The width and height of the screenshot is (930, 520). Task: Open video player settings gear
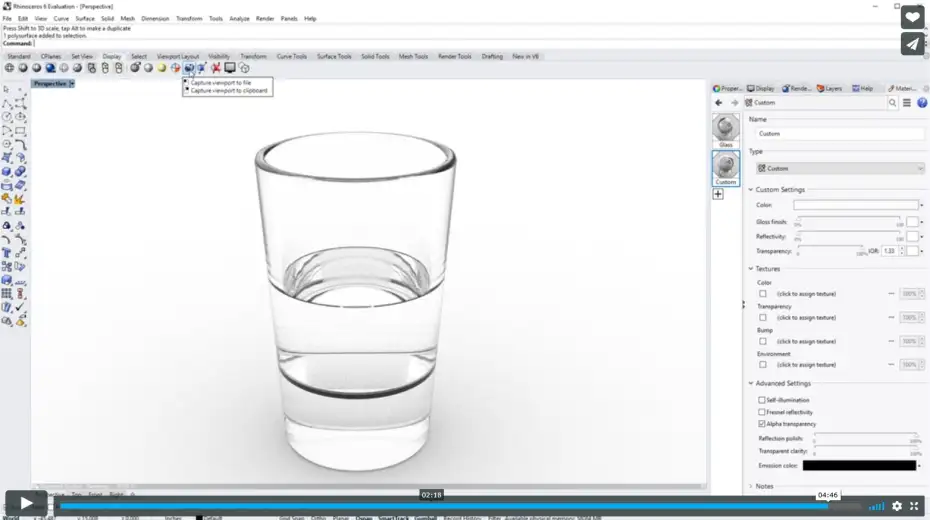pos(897,506)
